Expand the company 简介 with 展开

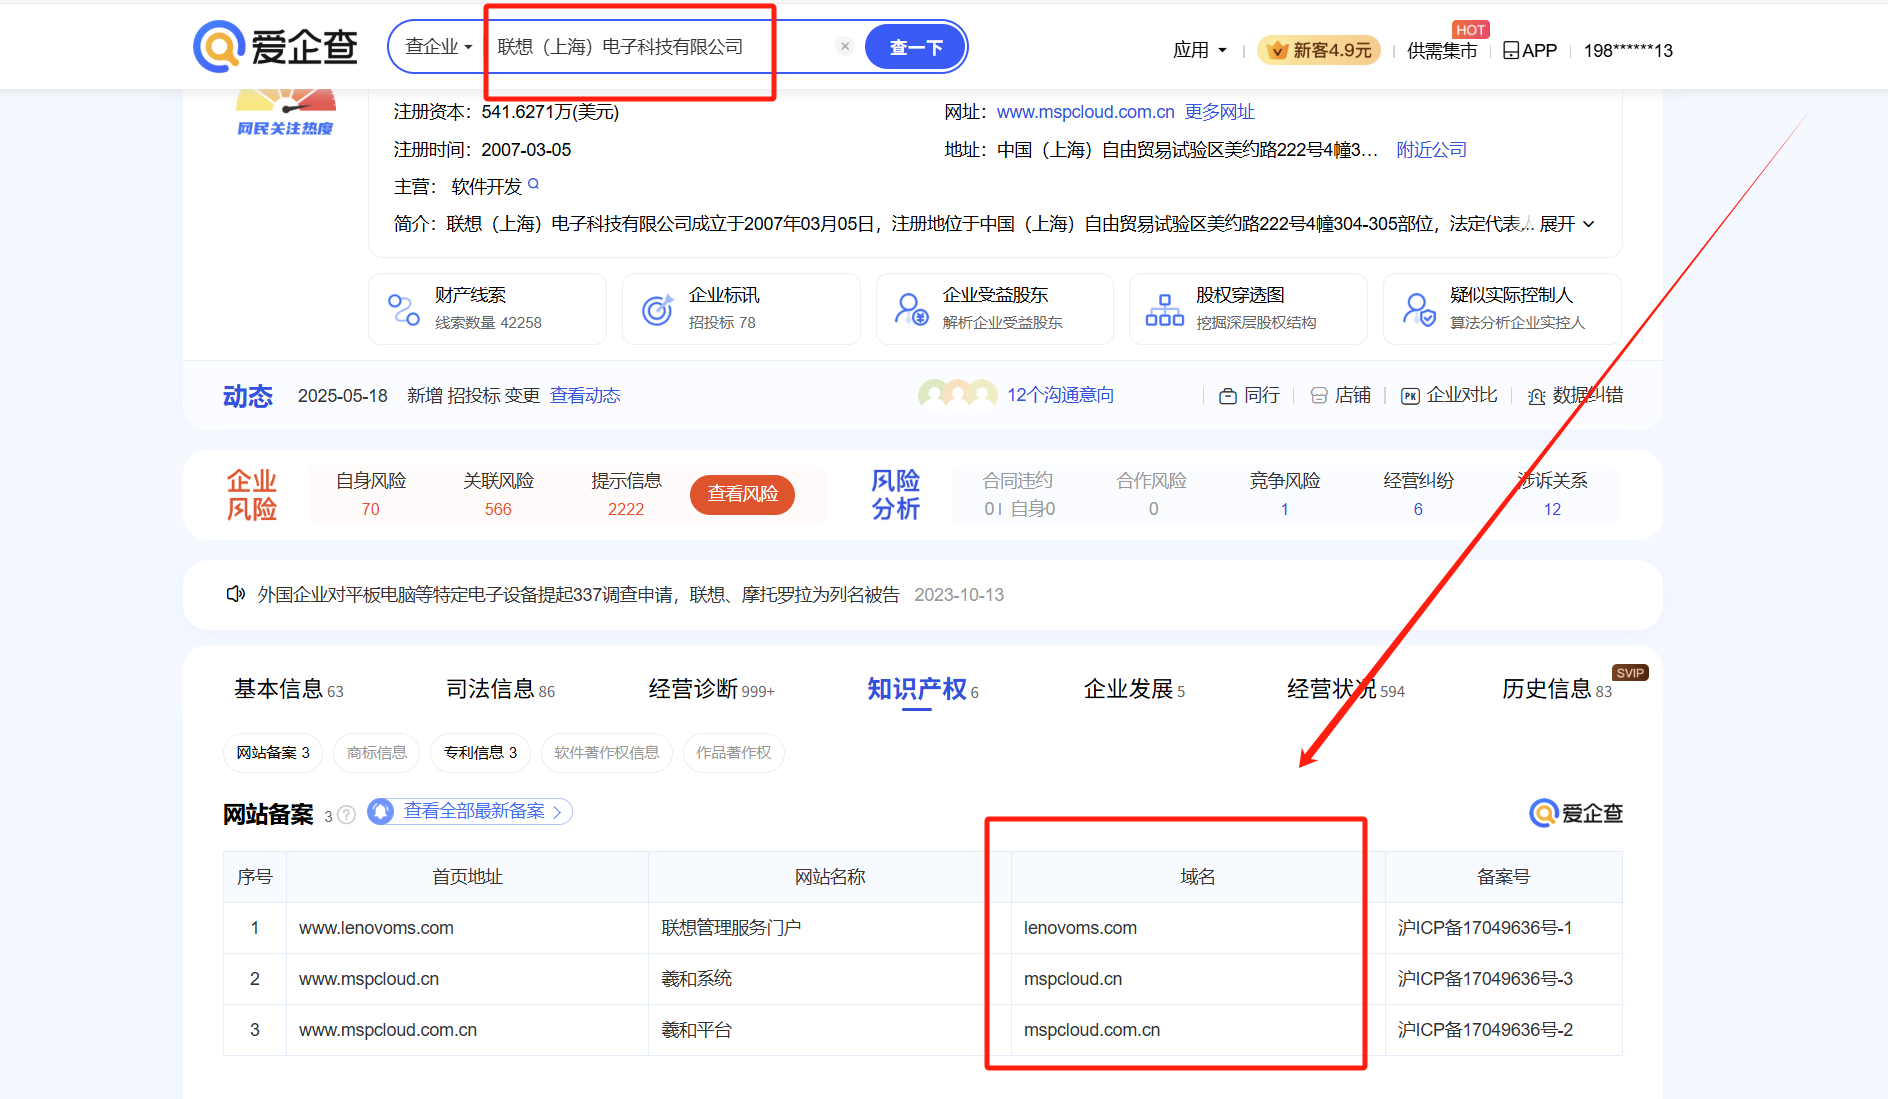1567,224
